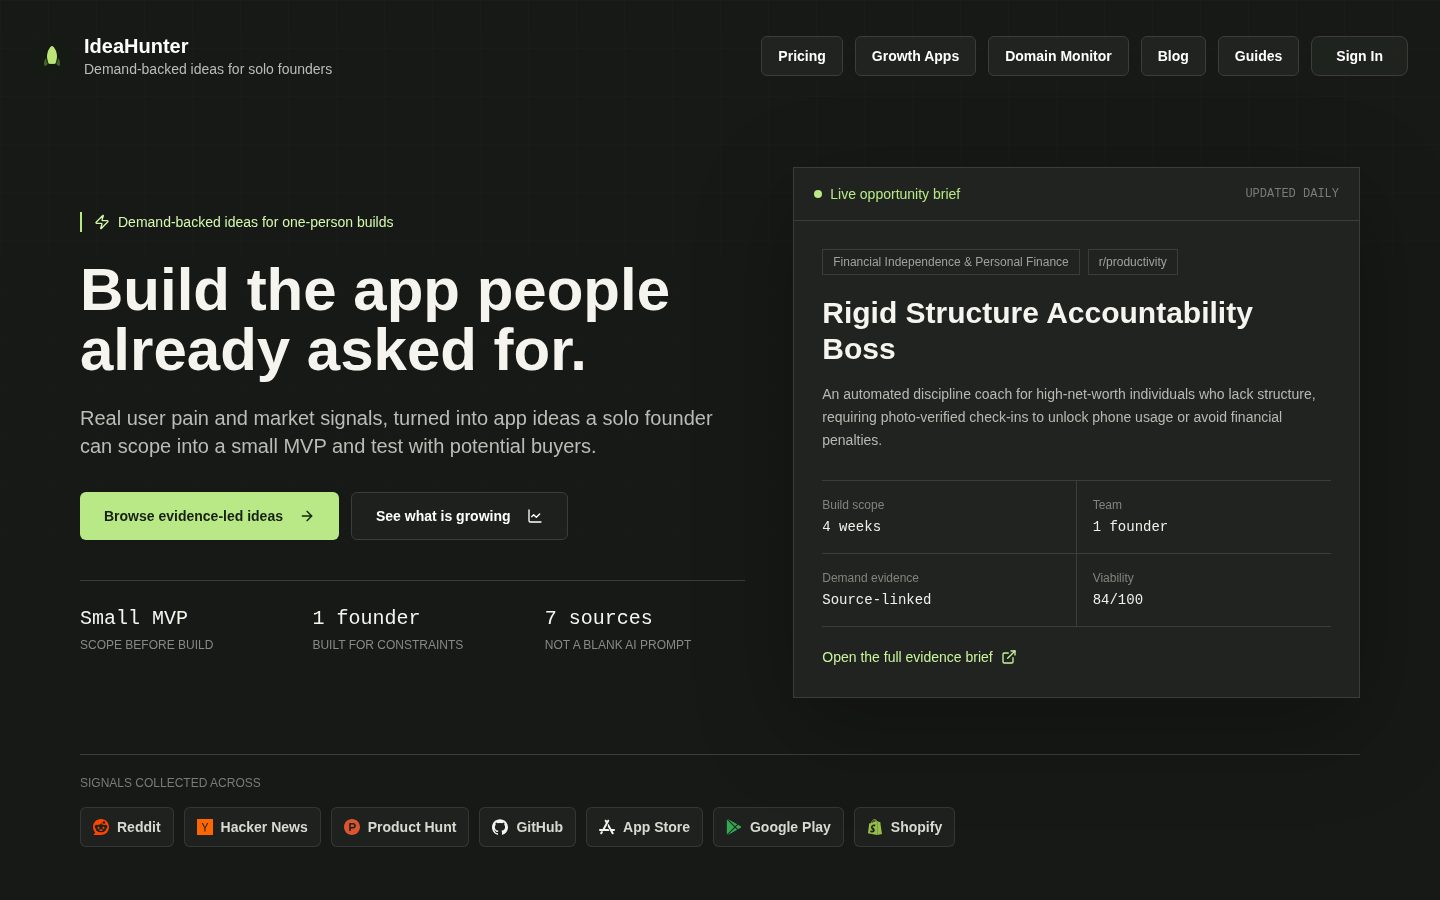Open Growth Apps in navigation
Image resolution: width=1440 pixels, height=900 pixels.
[915, 56]
